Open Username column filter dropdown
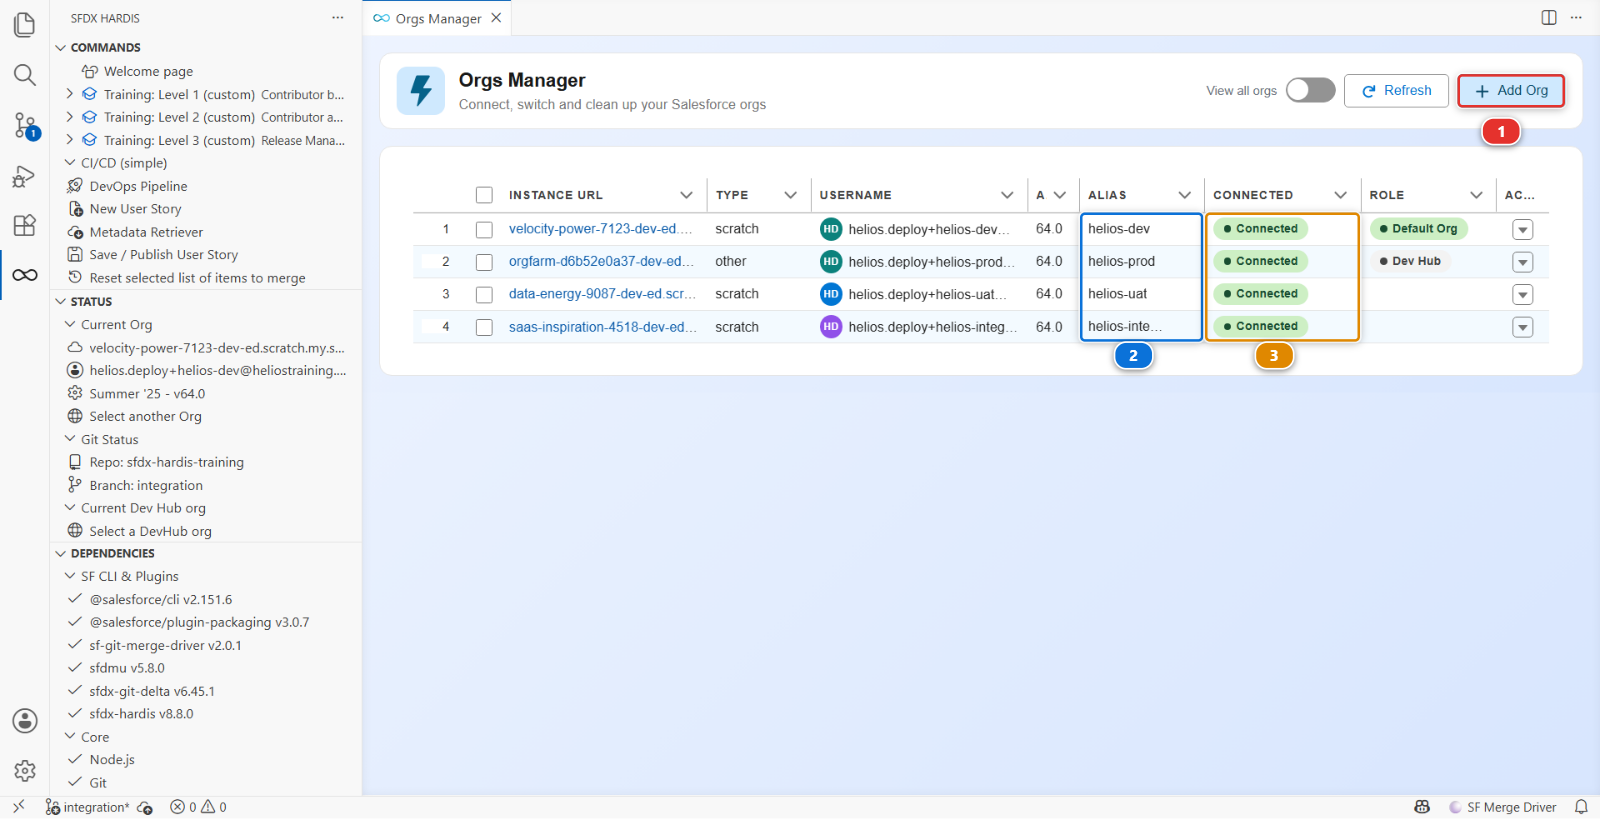1600x819 pixels. 1007,195
